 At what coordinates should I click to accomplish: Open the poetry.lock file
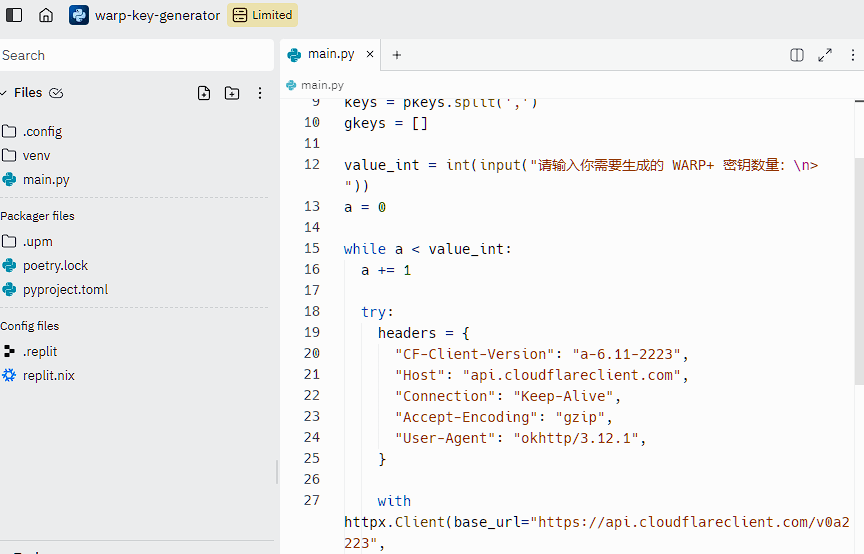click(55, 265)
